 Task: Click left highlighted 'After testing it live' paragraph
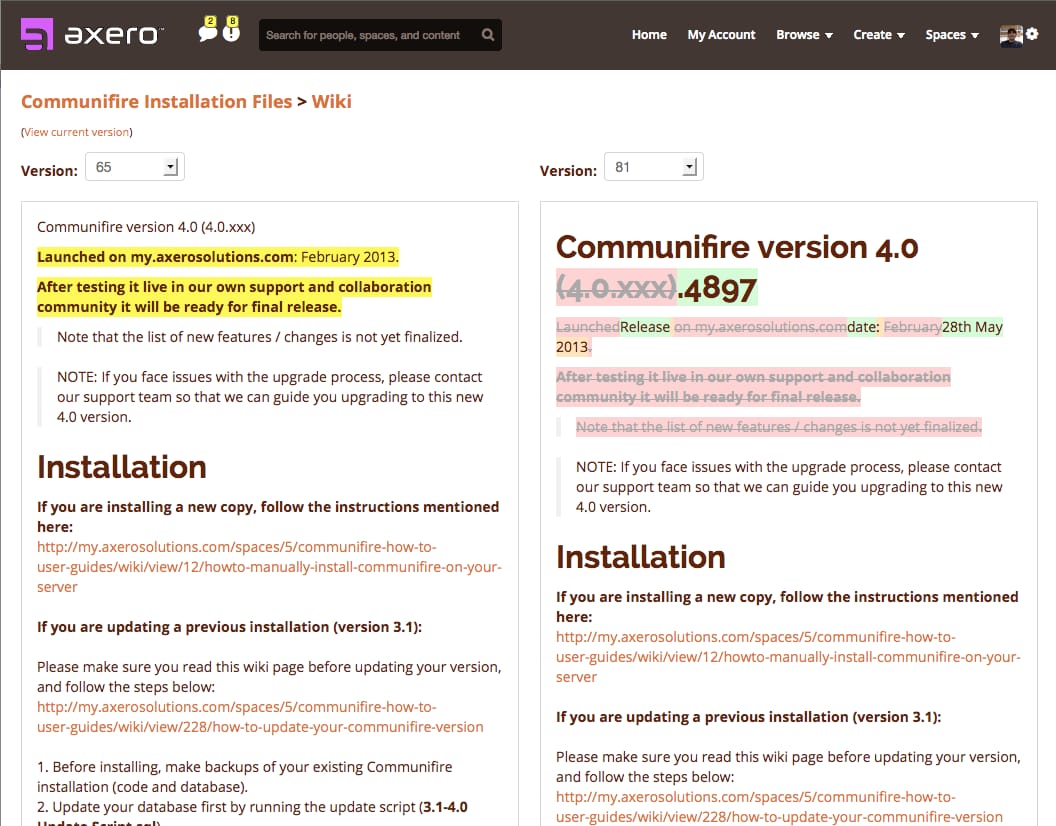point(234,296)
